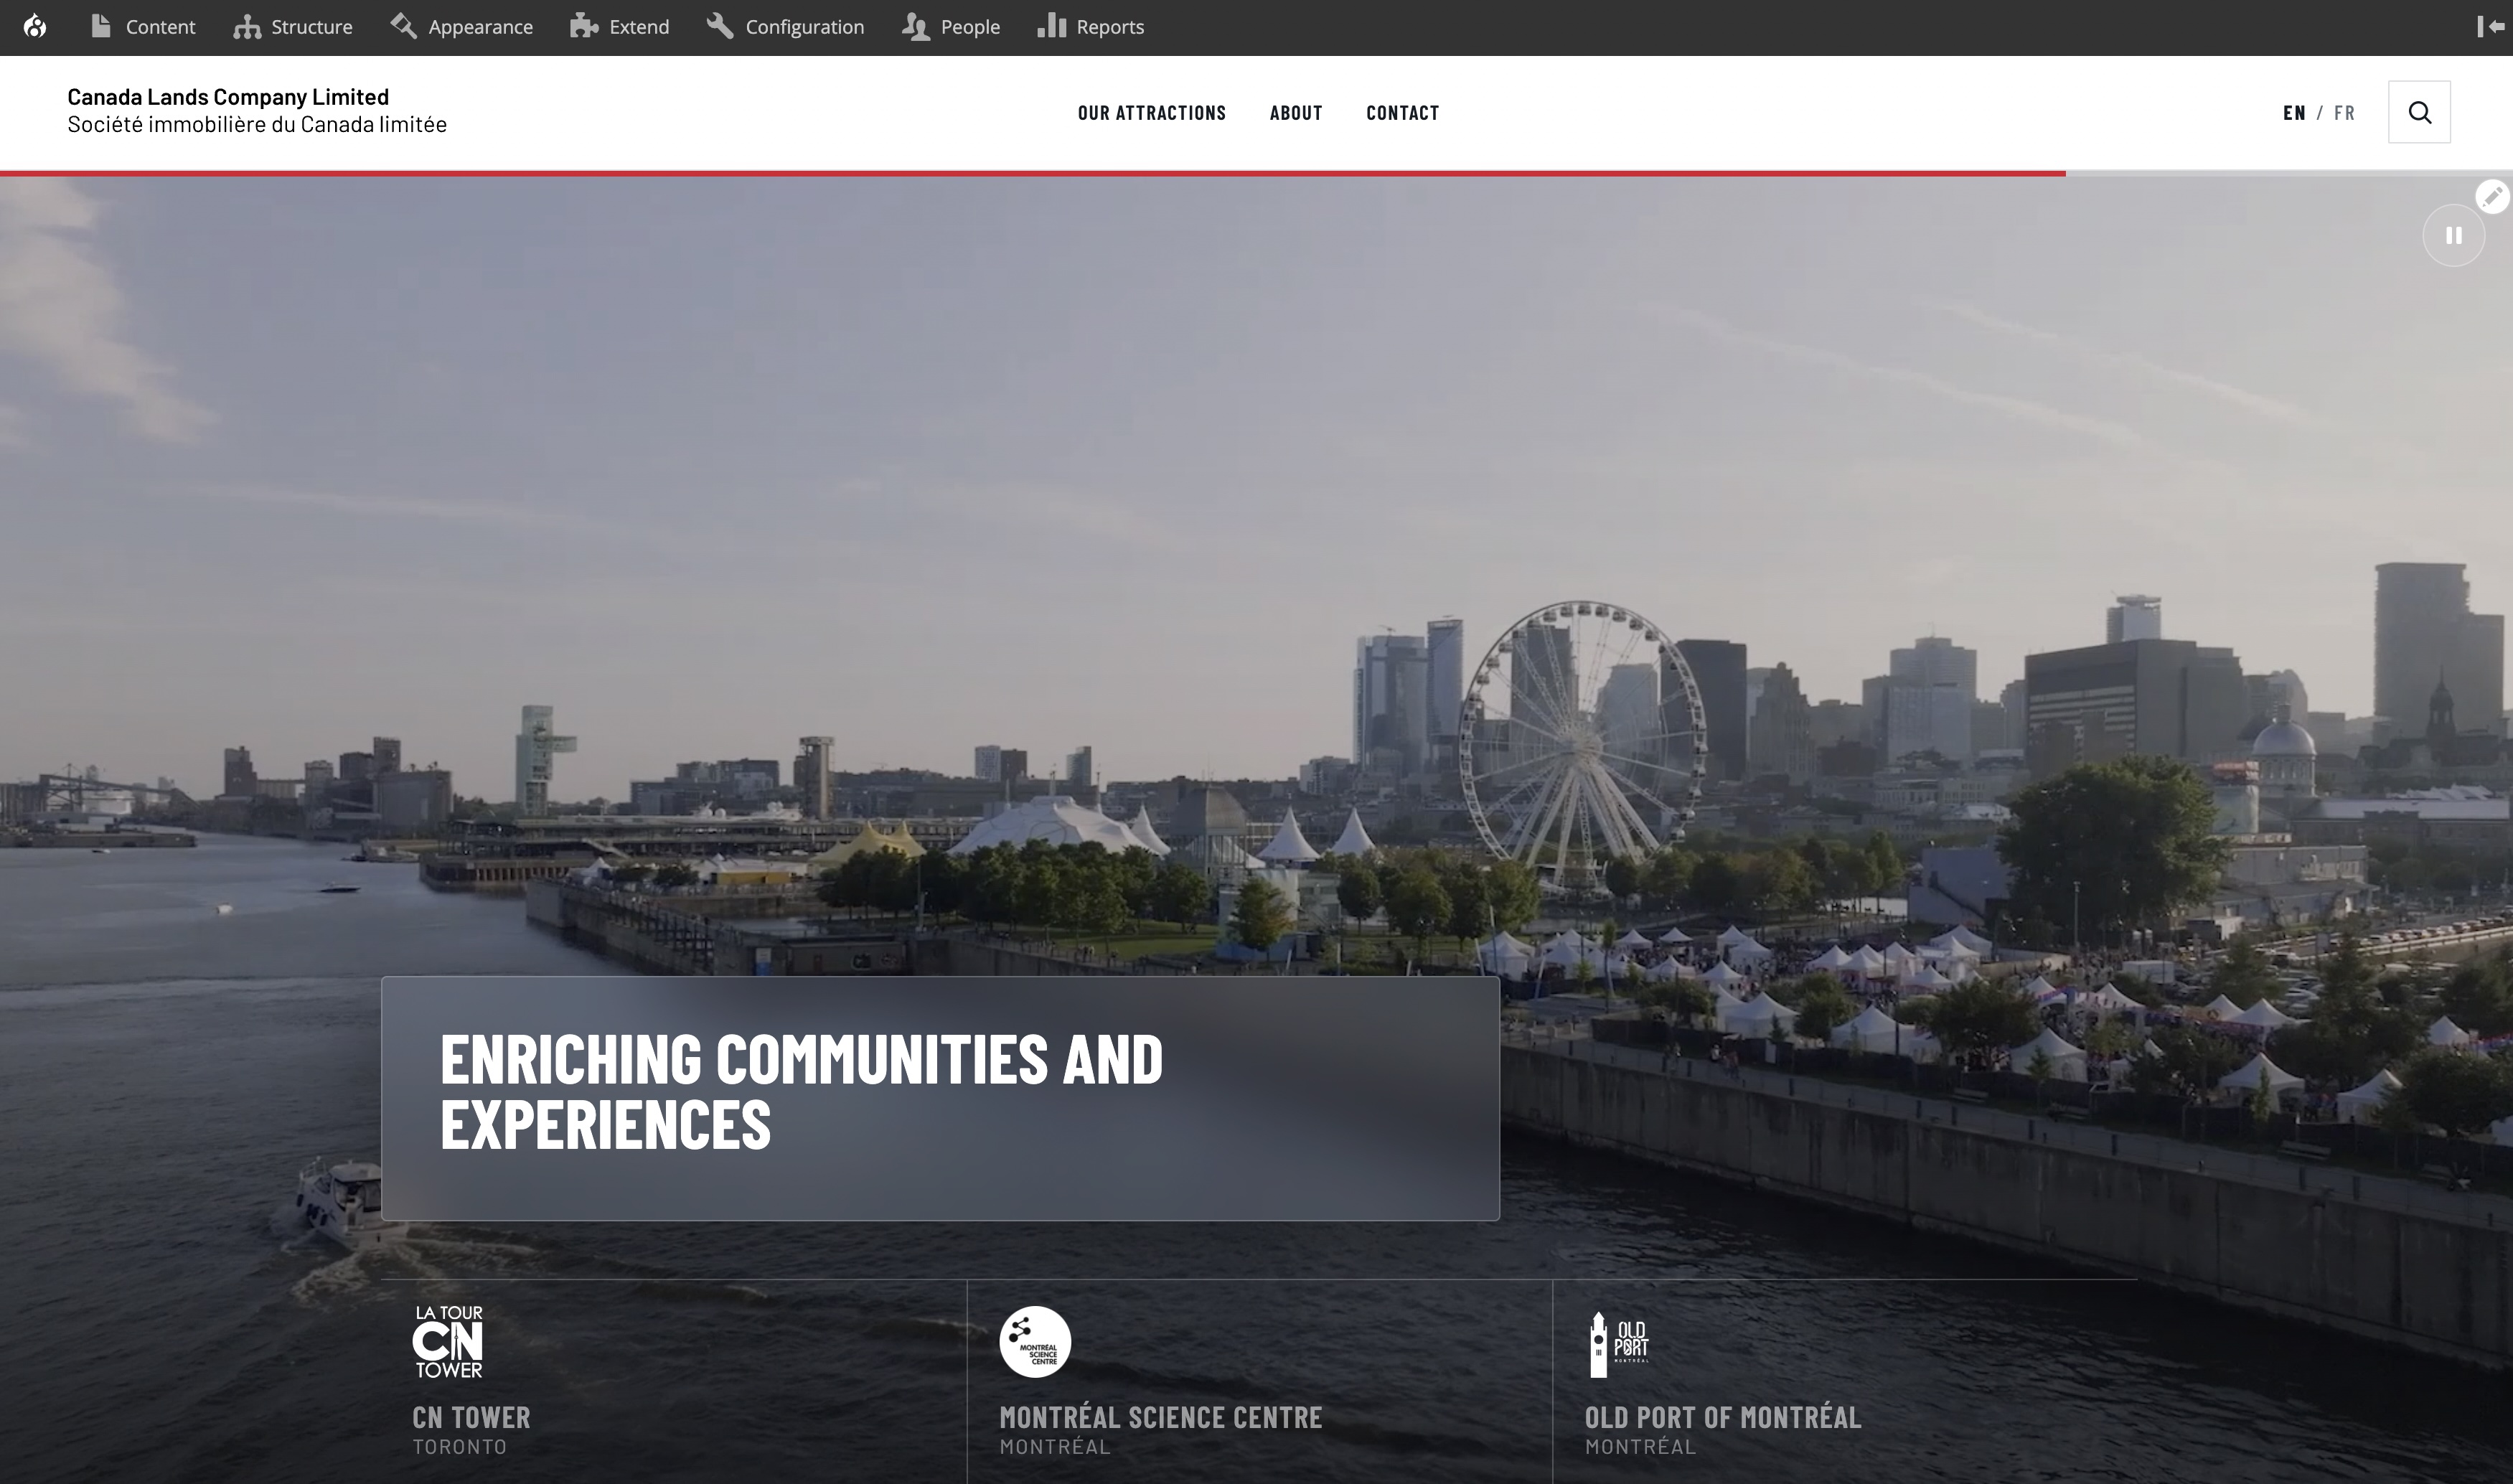
Task: Open the Old Port of Montréal title
Action: (x=1723, y=1417)
